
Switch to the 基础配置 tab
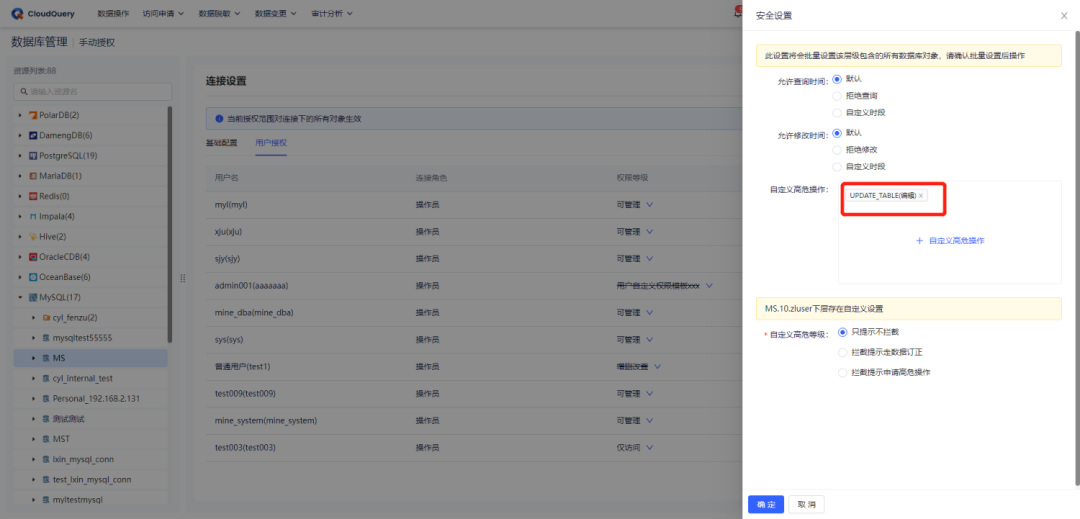pyautogui.click(x=221, y=143)
